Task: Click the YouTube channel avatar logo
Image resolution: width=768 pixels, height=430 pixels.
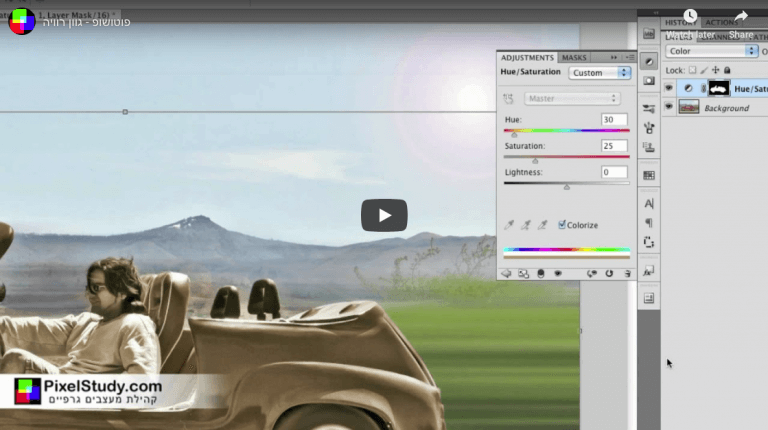Action: coord(22,21)
